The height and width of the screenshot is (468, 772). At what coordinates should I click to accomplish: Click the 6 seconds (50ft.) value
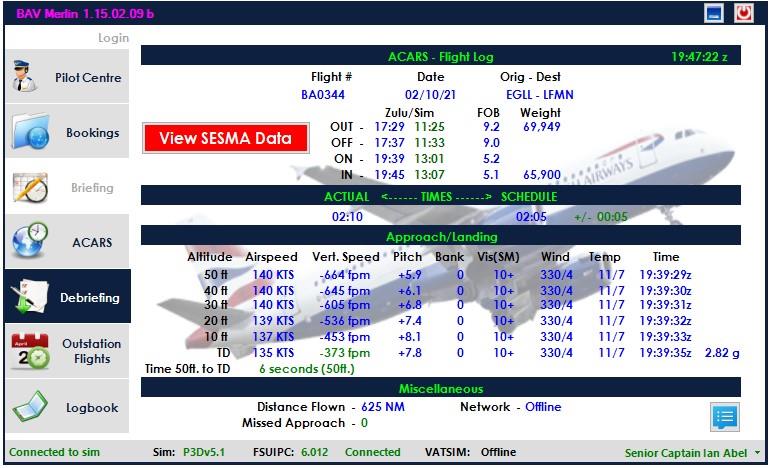tap(307, 369)
